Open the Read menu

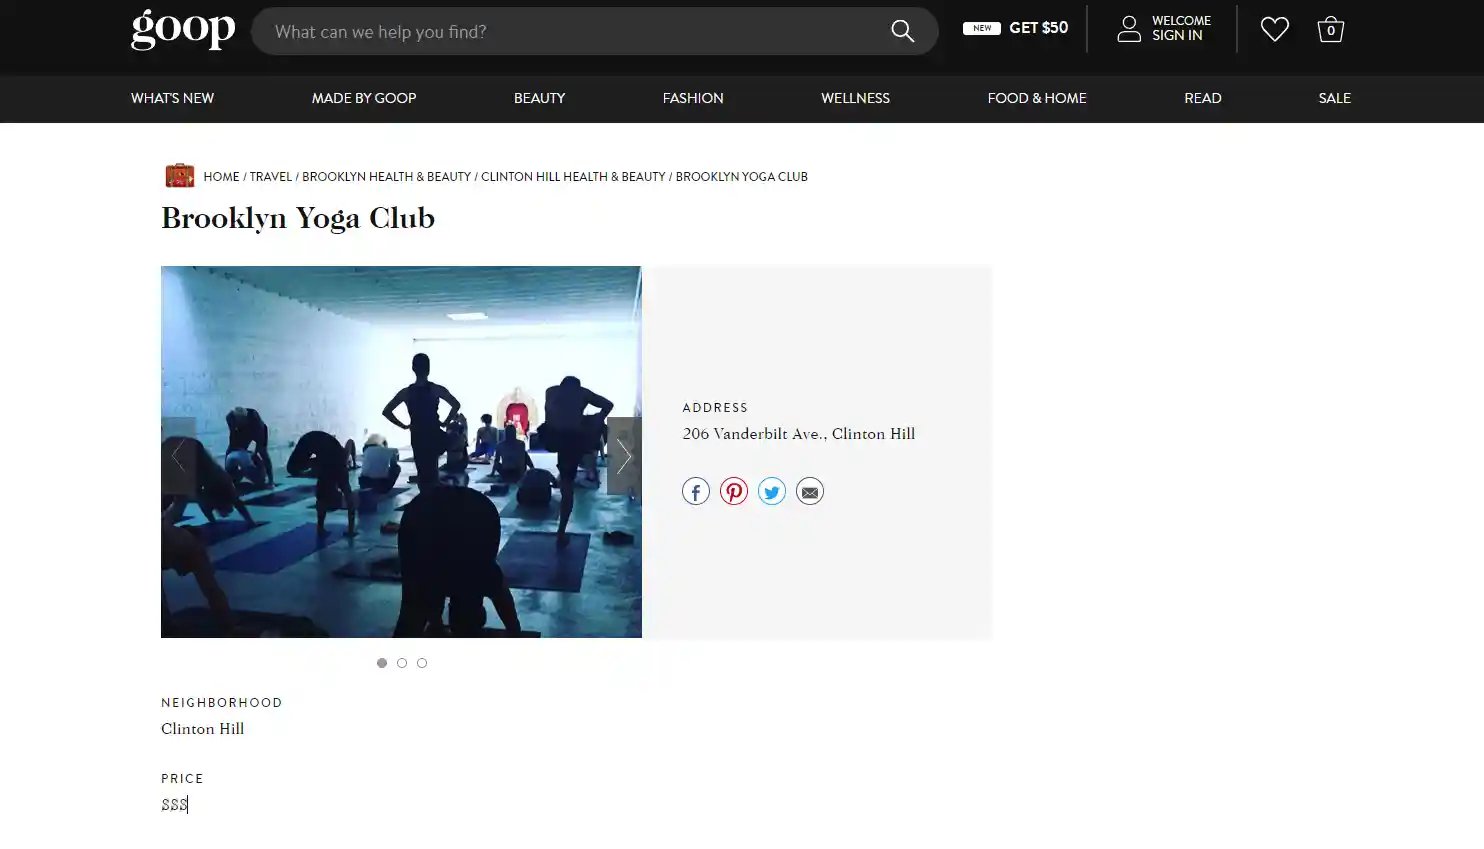[x=1203, y=98]
